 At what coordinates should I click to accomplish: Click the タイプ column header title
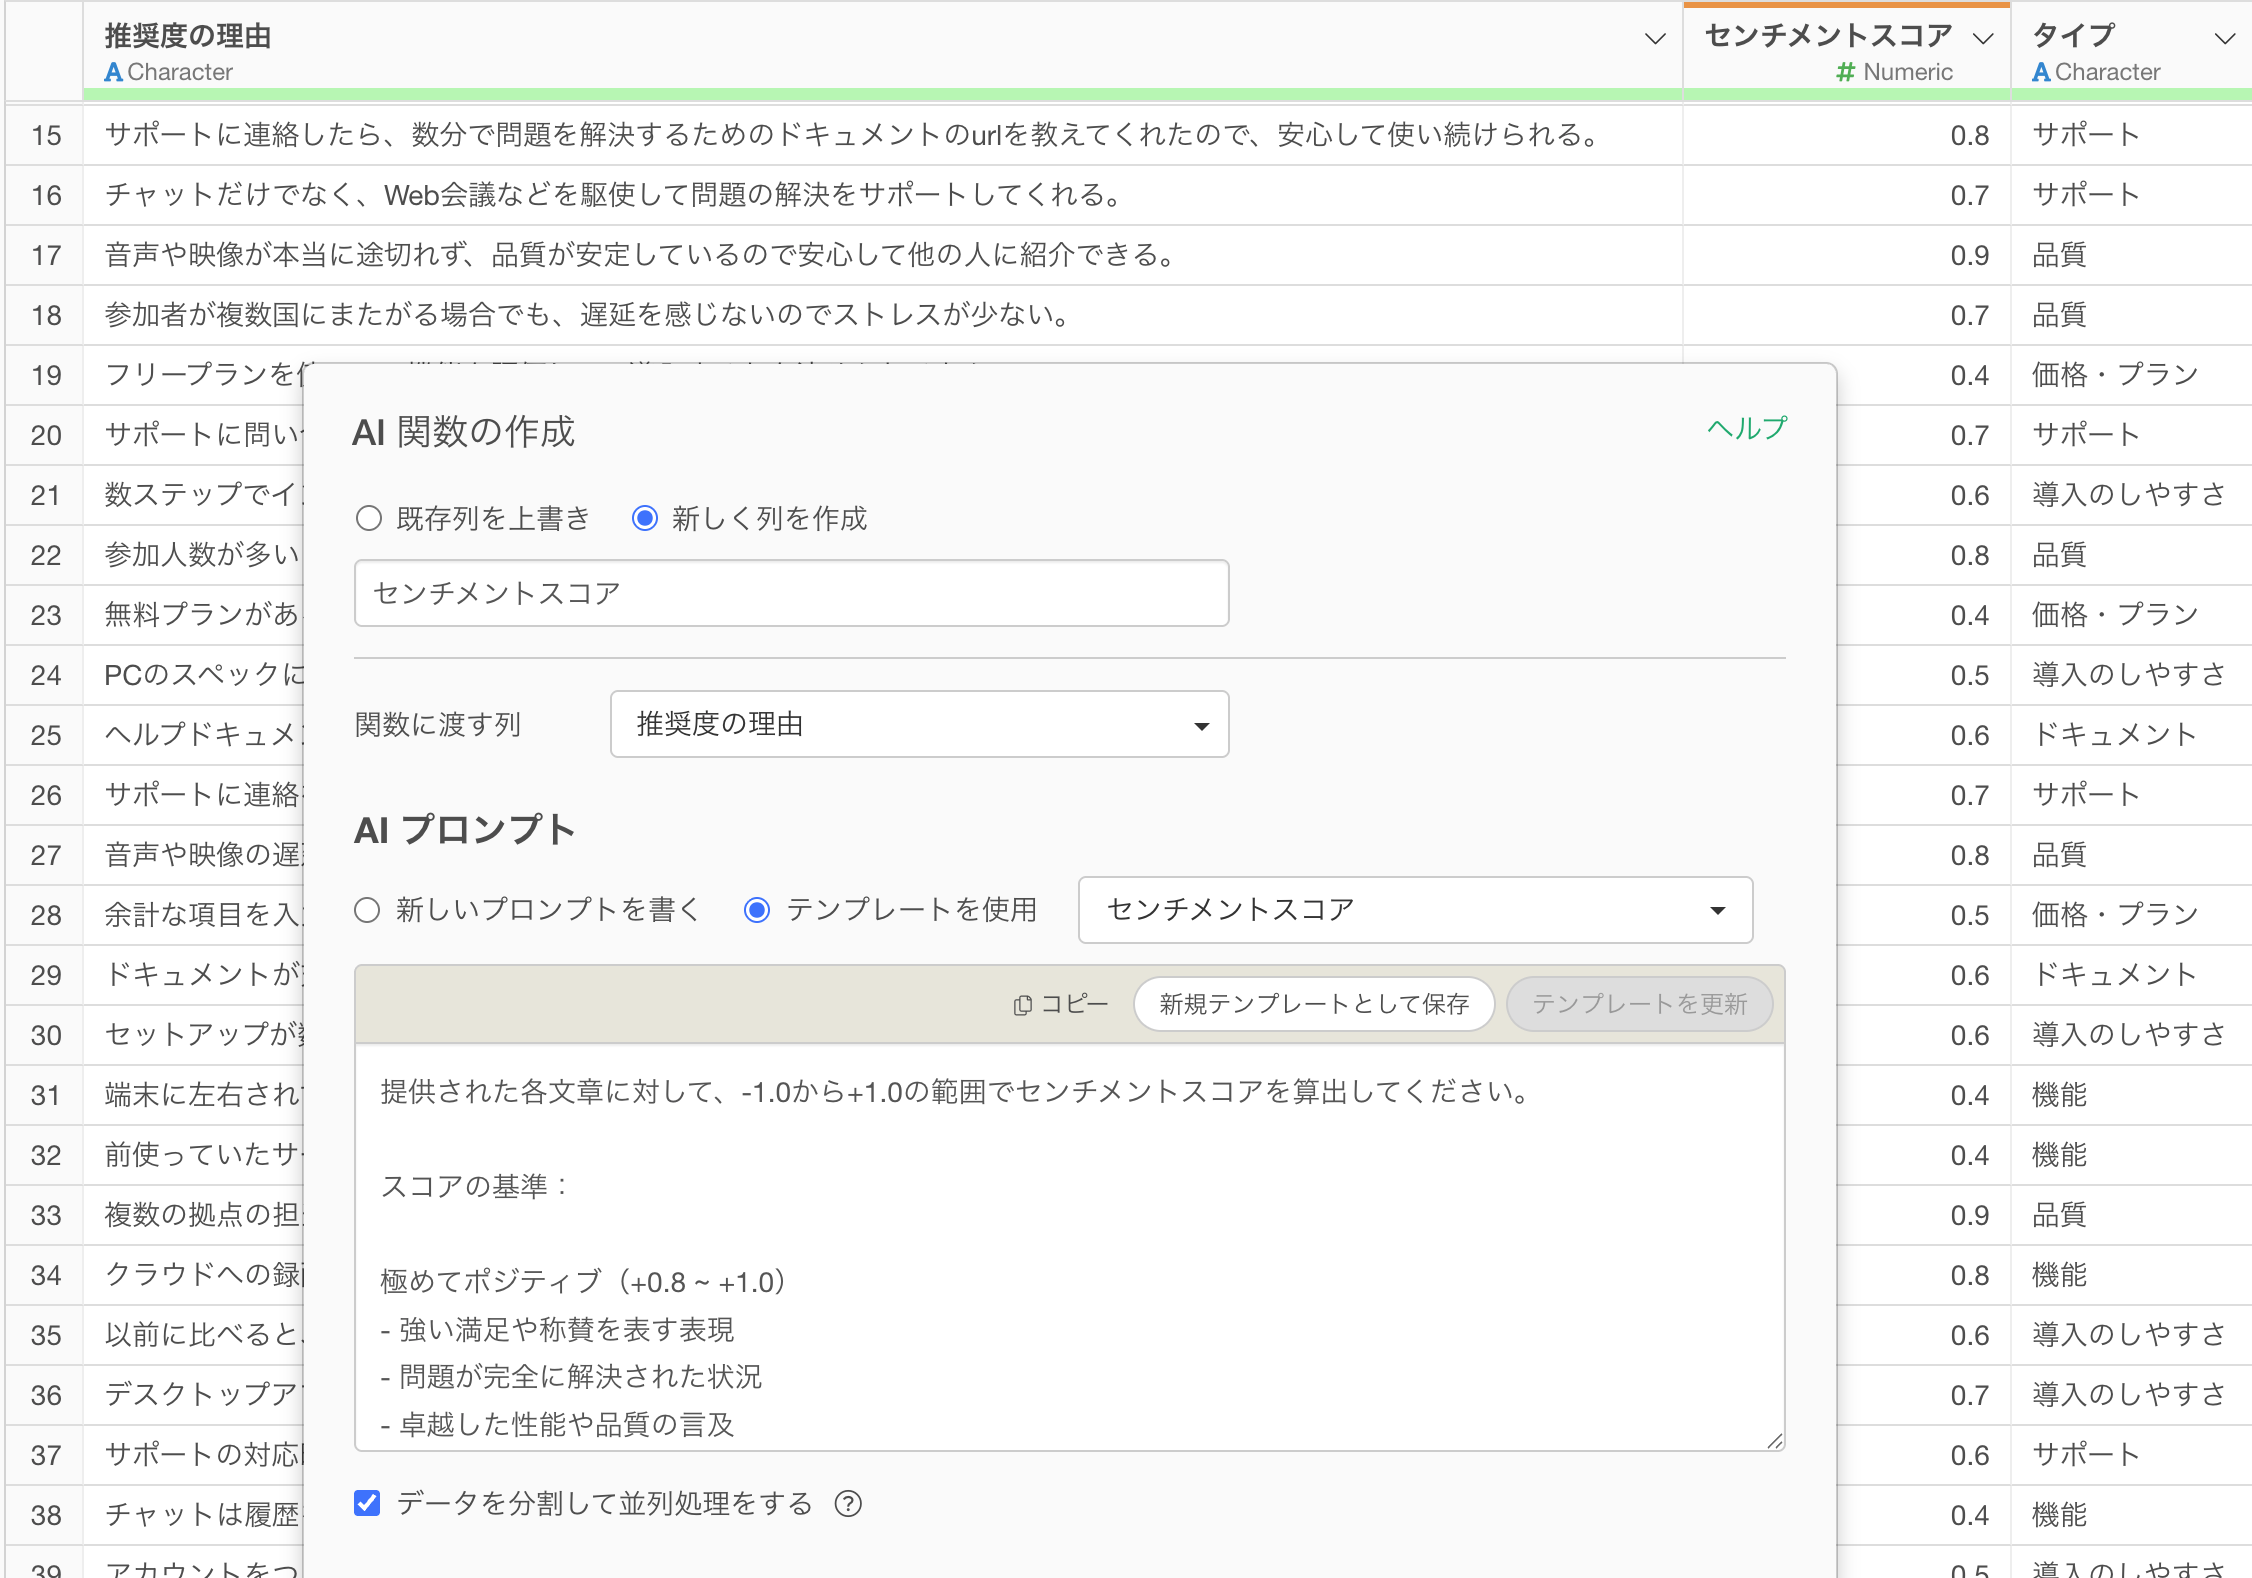coord(2074,36)
